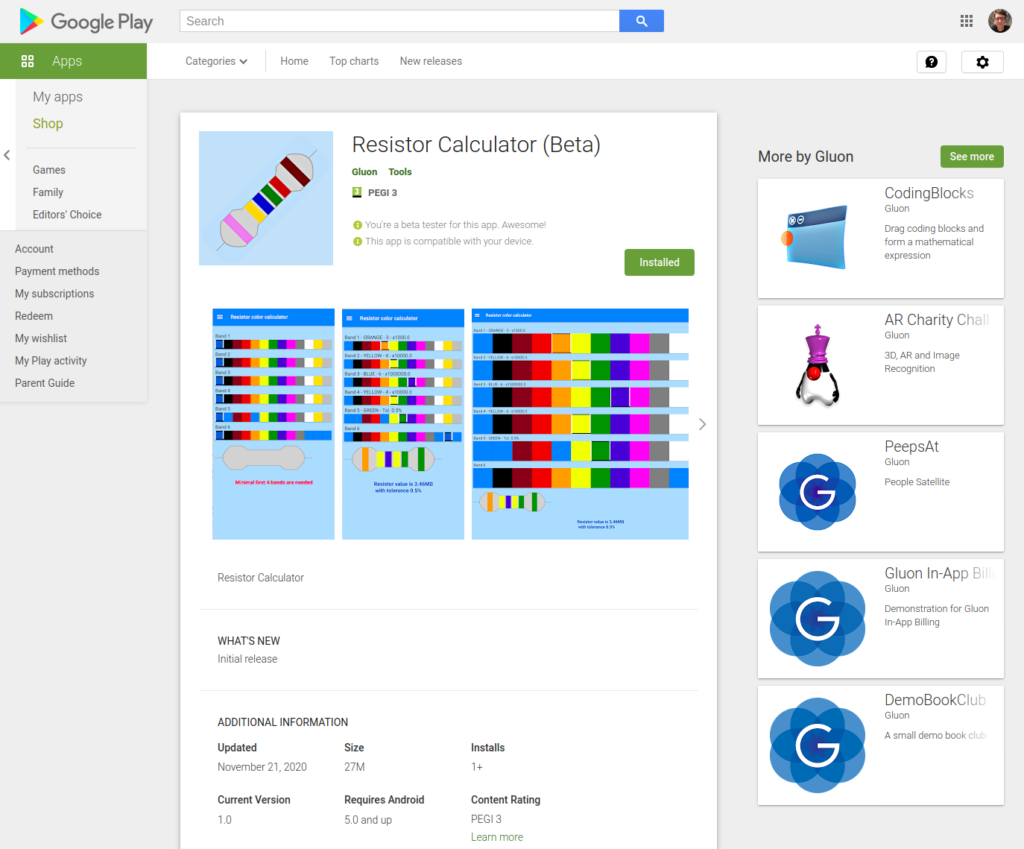The height and width of the screenshot is (849, 1024).
Task: Click Learn more under Content Rating
Action: (497, 837)
